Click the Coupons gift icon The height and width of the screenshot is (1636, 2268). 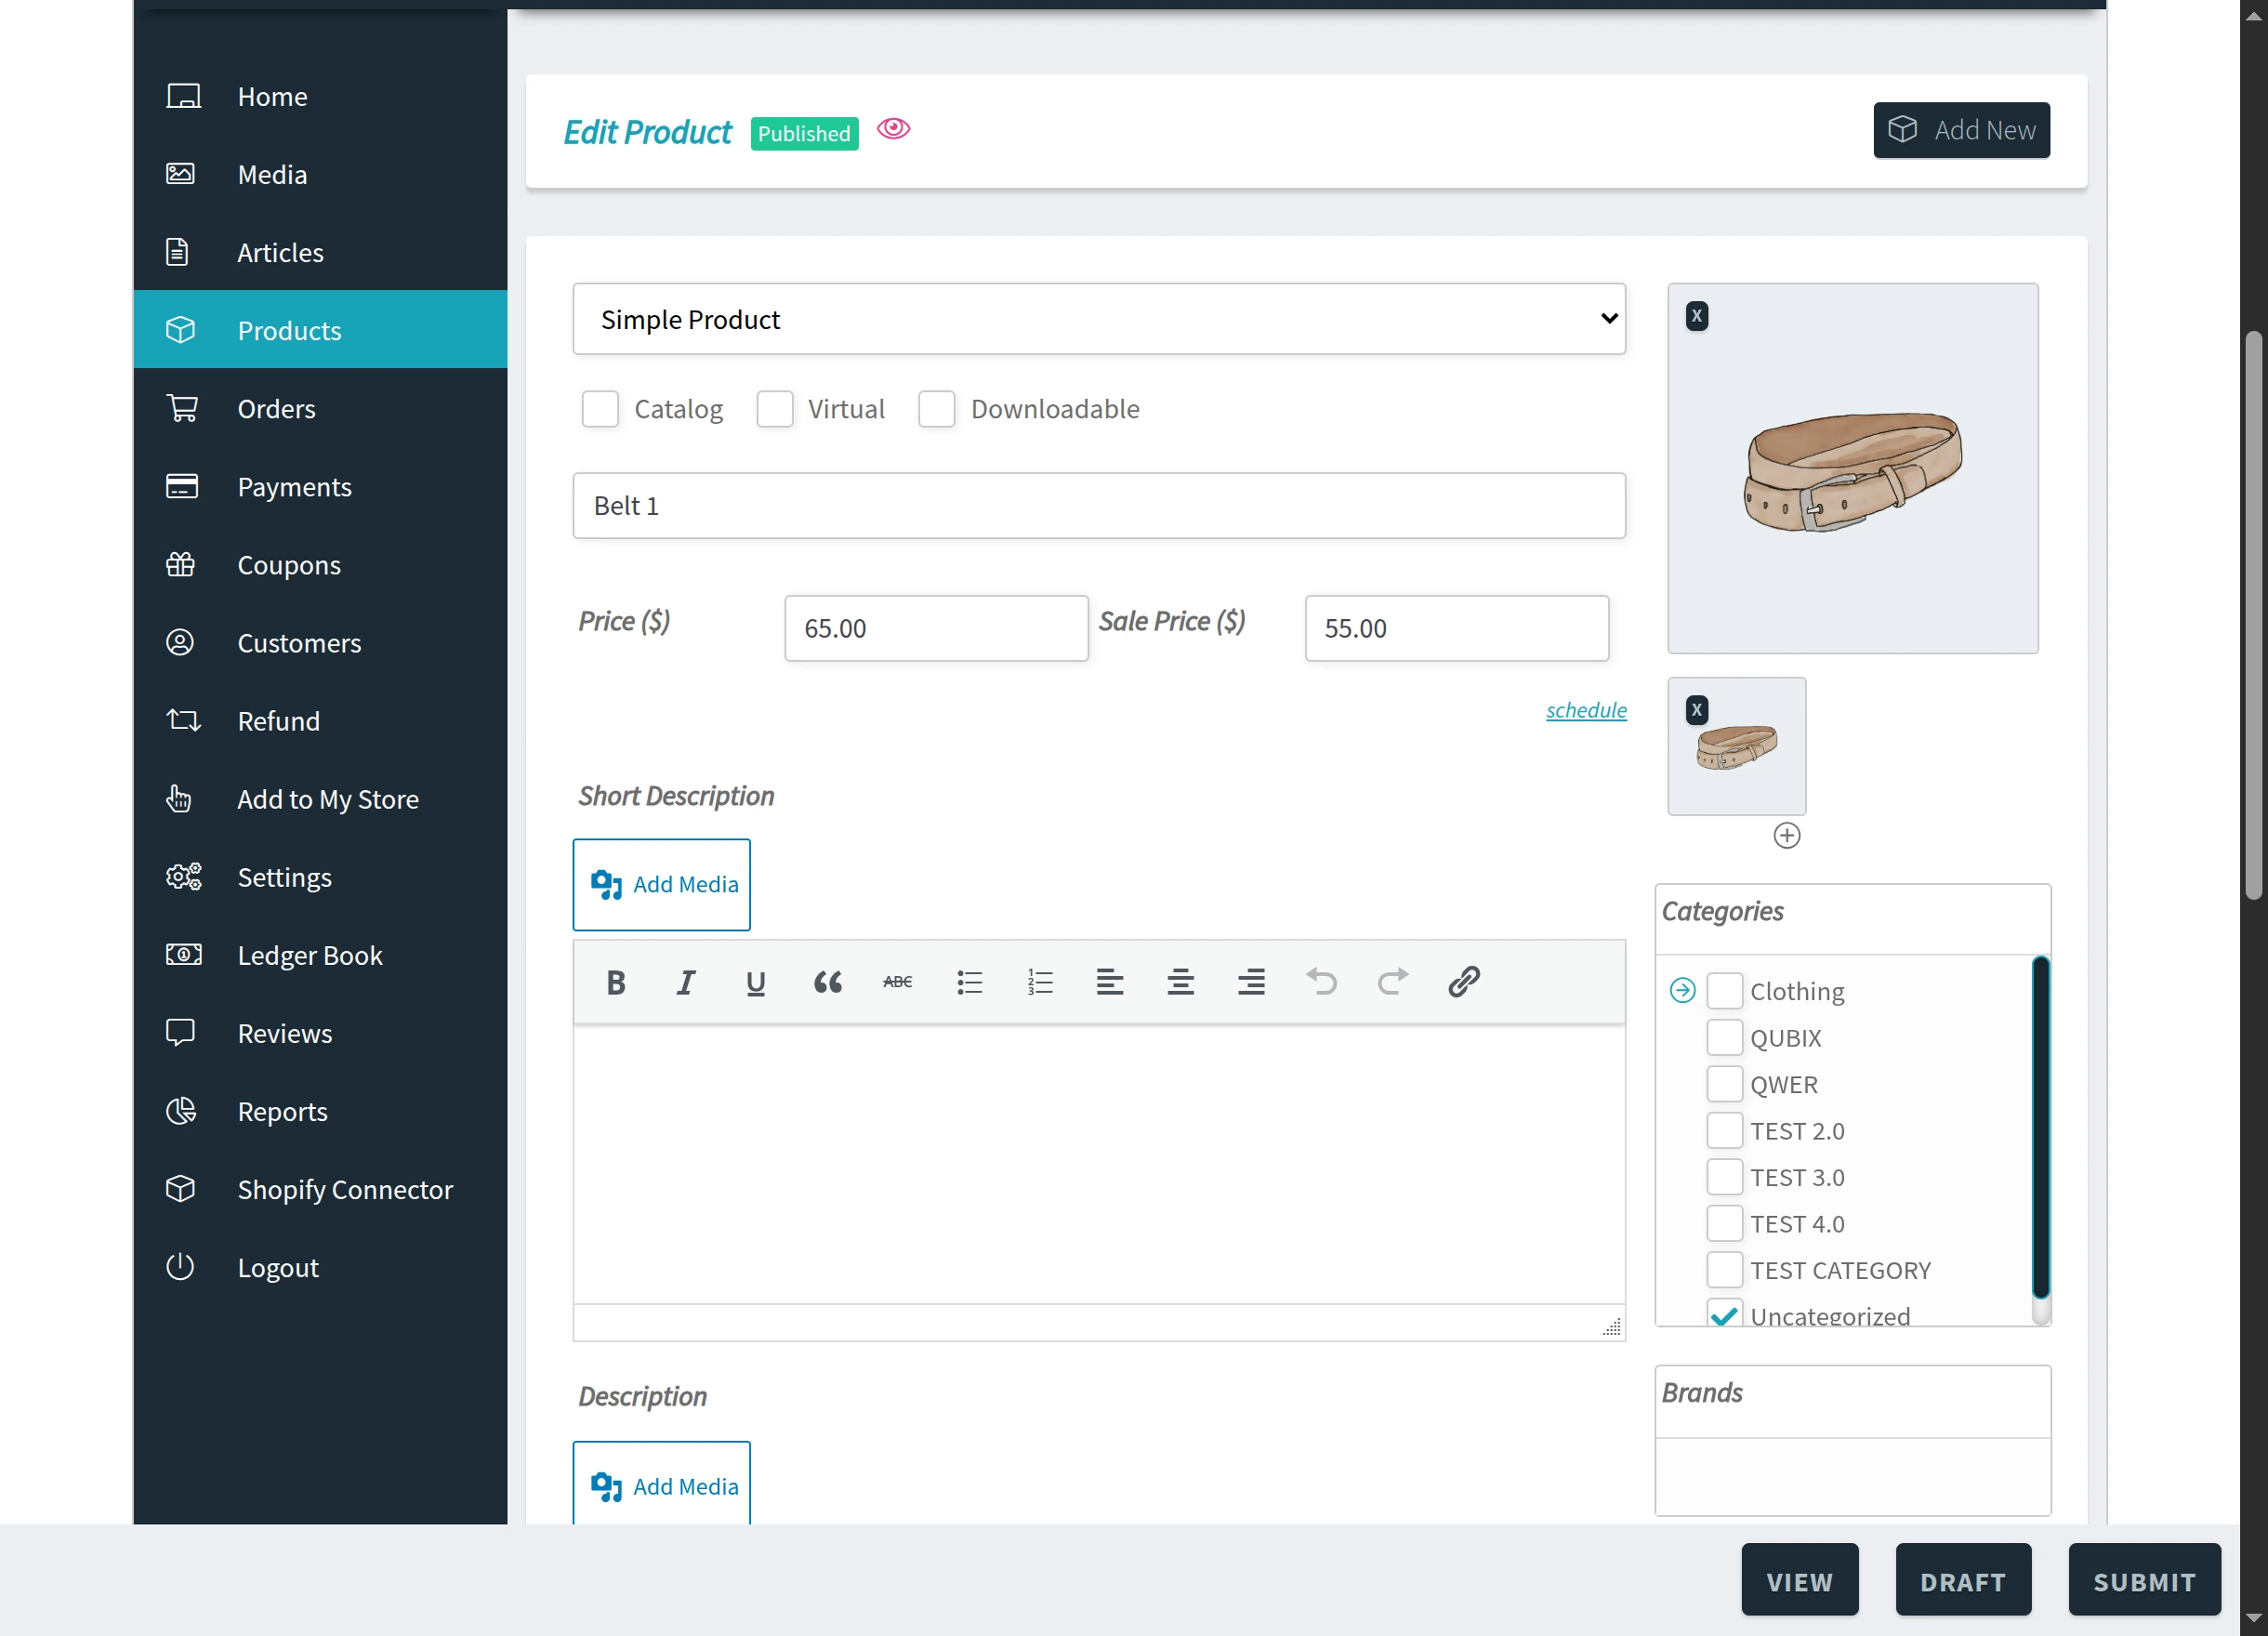click(x=181, y=564)
